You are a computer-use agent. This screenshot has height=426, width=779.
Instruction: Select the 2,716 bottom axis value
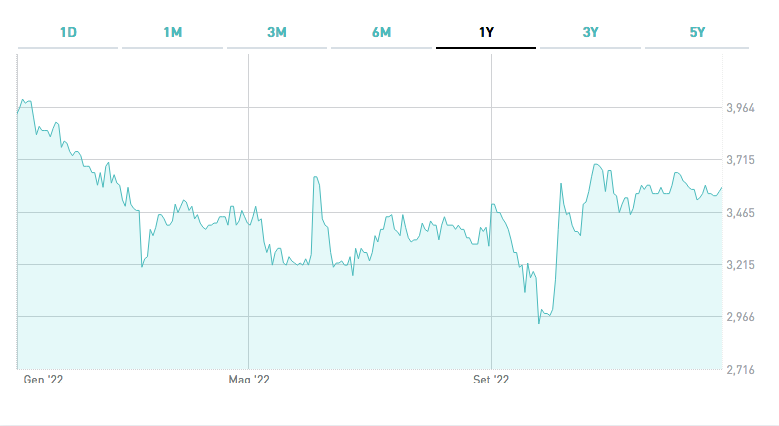point(742,370)
